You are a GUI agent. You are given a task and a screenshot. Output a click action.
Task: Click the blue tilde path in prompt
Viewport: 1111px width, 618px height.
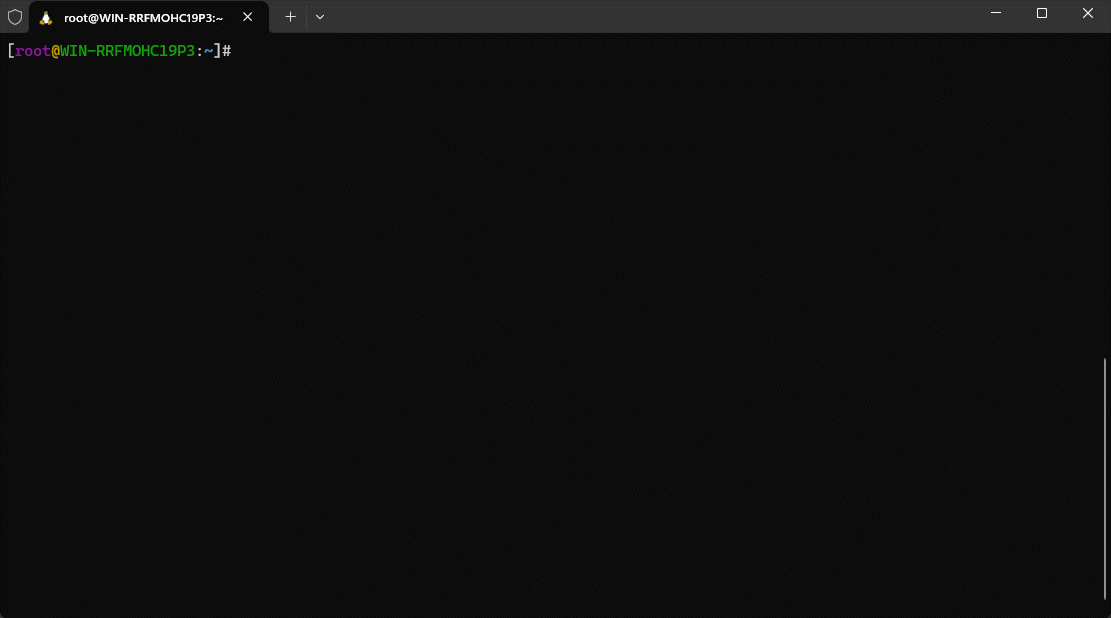(x=209, y=51)
